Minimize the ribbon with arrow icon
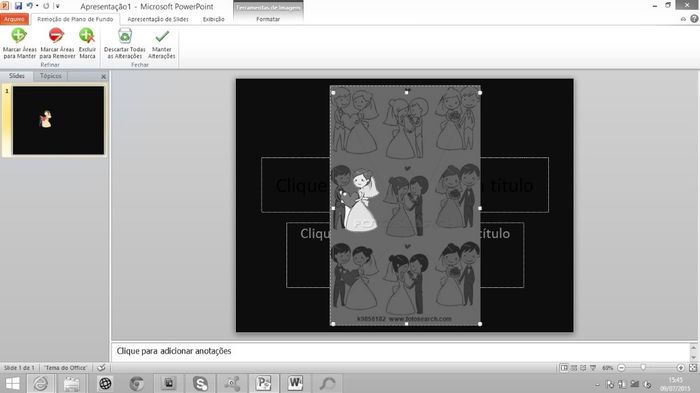Viewport: 700px width, 393px height. point(683,19)
